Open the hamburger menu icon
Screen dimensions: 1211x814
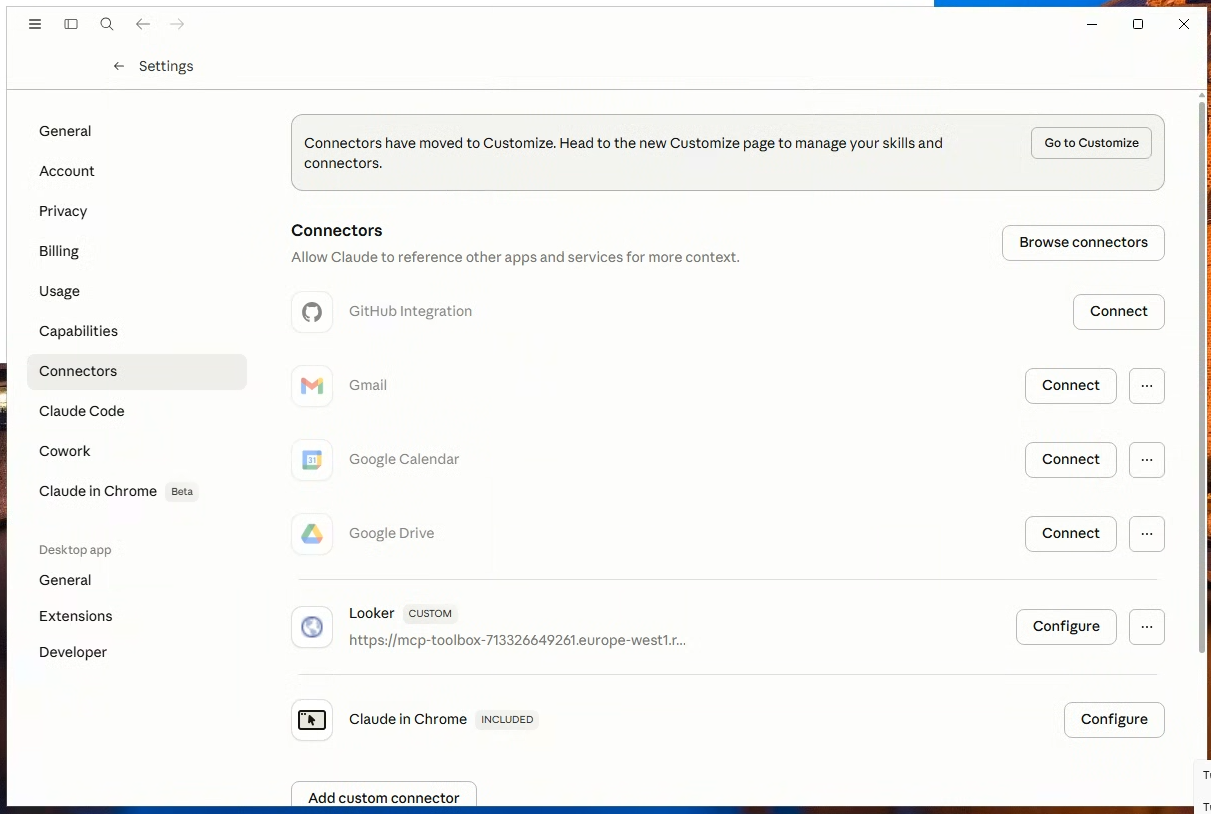[35, 24]
